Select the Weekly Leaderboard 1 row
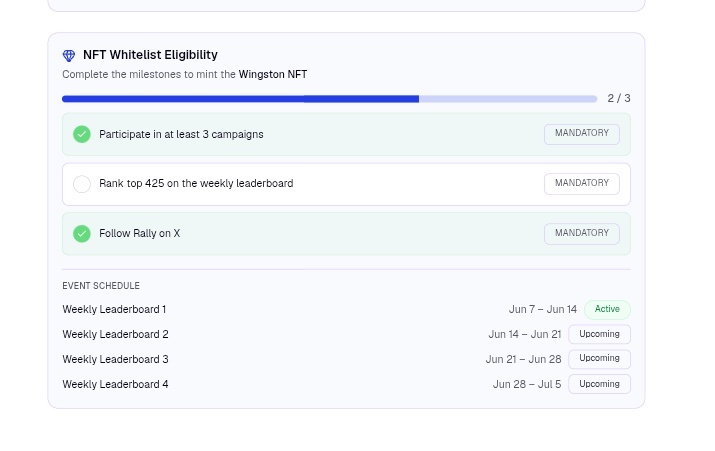Screen dimensions: 715x451 coord(346,309)
